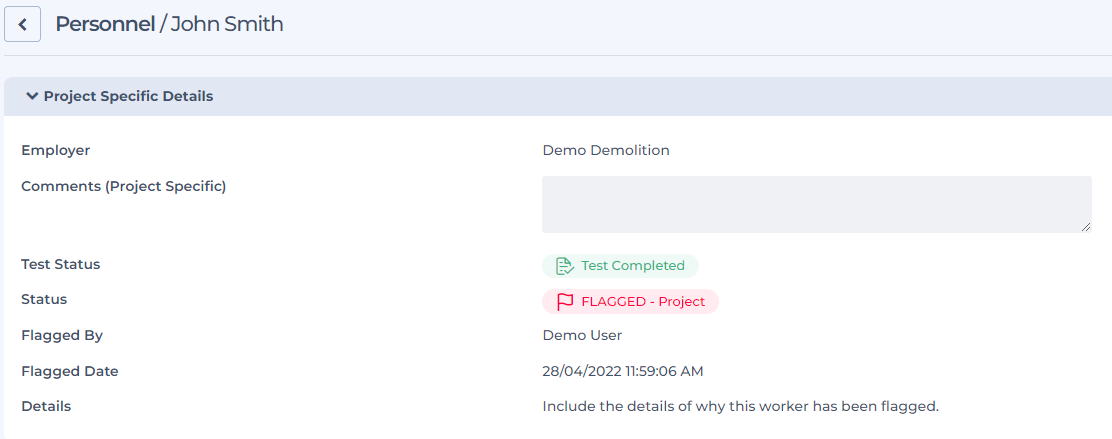
Task: Click the Project Specific Details heading
Action: [x=128, y=97]
